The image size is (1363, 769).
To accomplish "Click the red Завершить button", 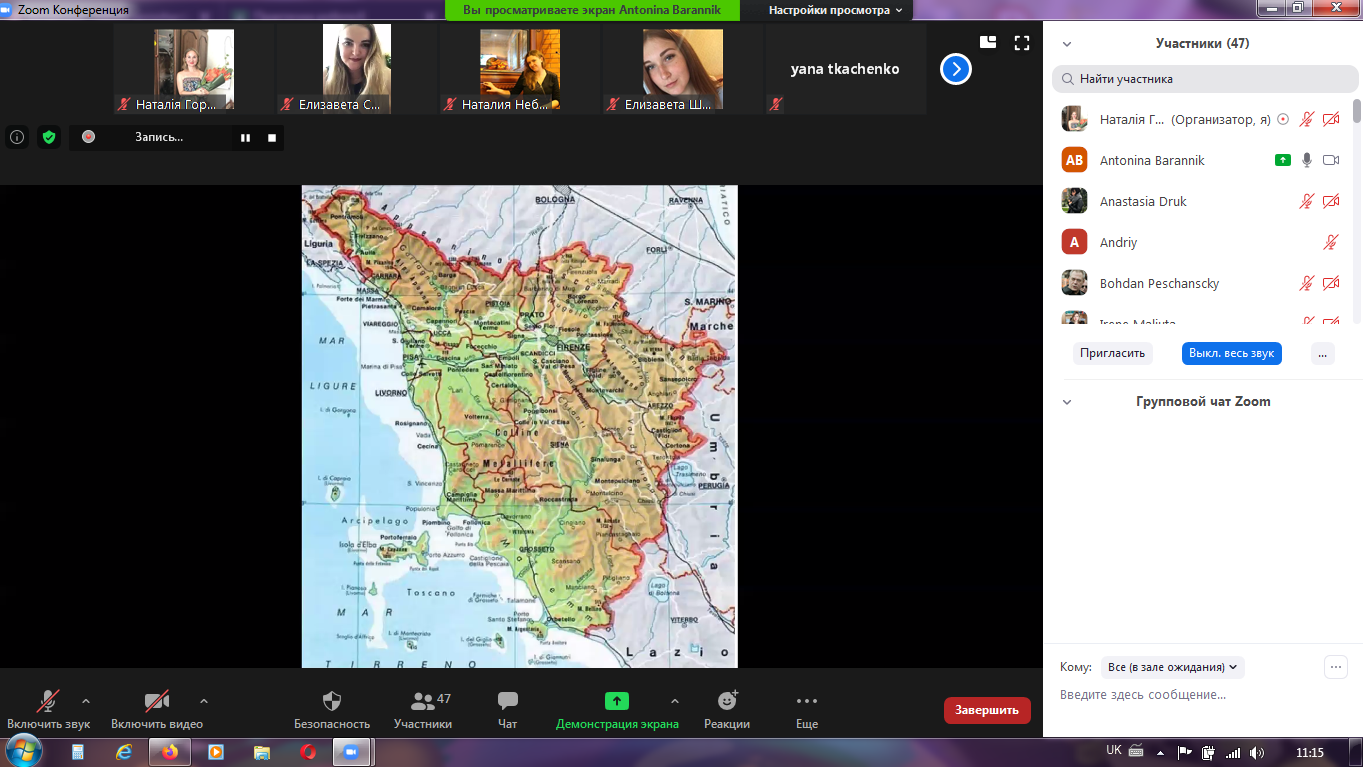I will tap(987, 710).
